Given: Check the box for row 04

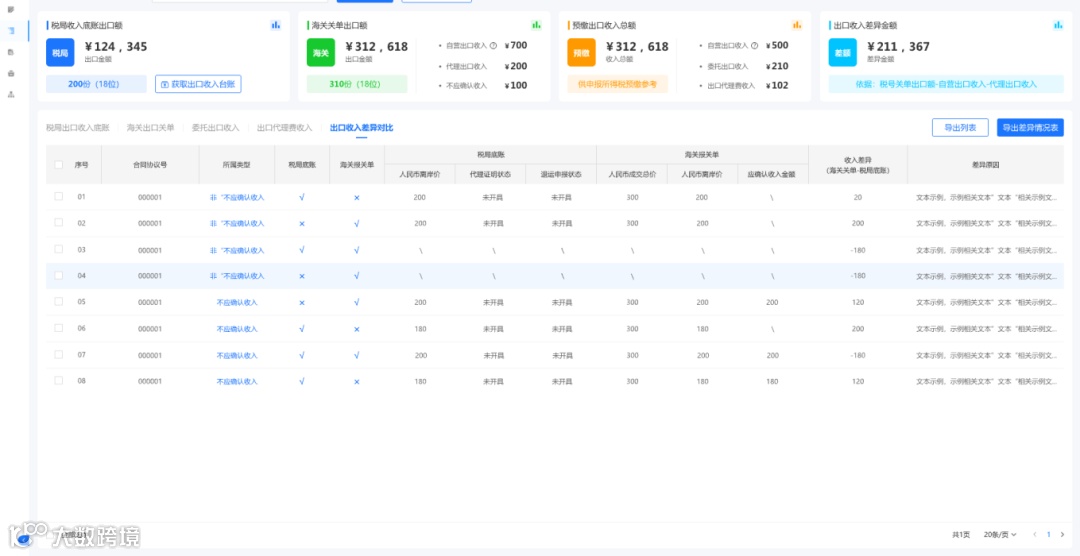Looking at the screenshot, I should (59, 275).
